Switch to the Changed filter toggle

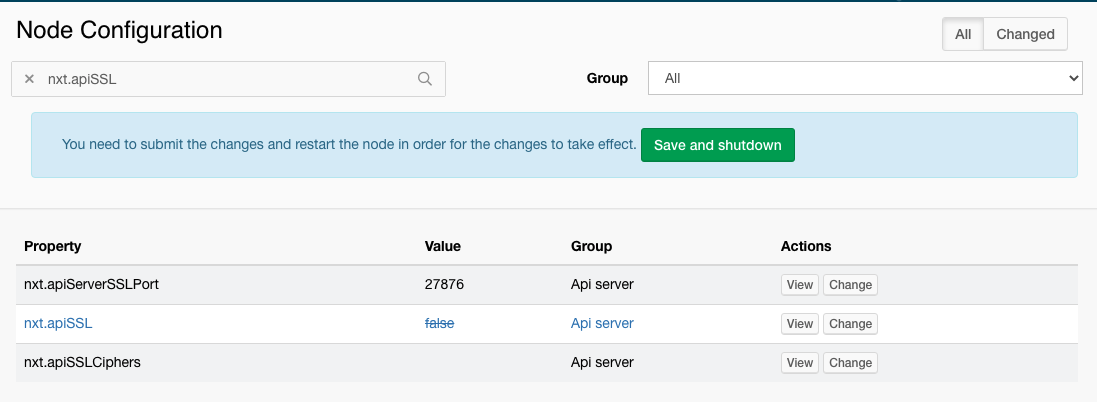[1025, 34]
